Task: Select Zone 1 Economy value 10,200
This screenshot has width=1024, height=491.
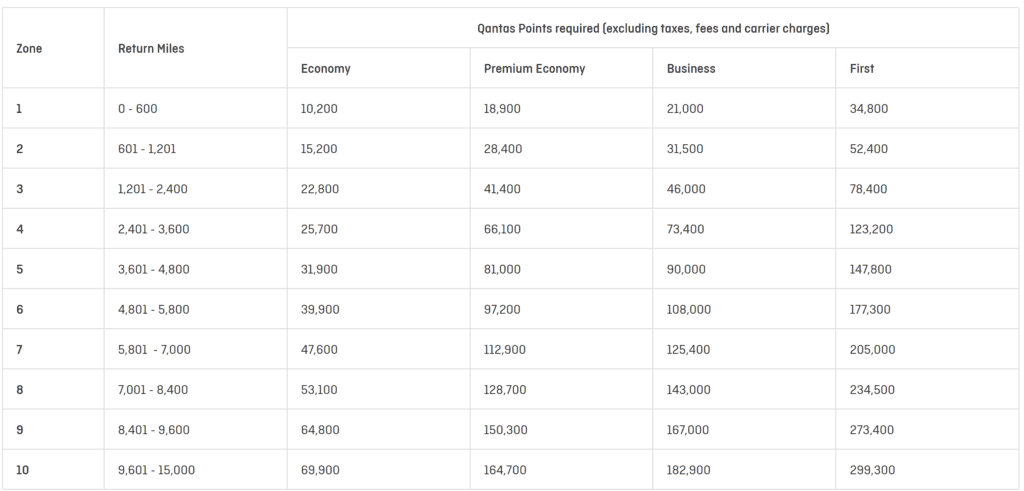Action: pyautogui.click(x=319, y=108)
